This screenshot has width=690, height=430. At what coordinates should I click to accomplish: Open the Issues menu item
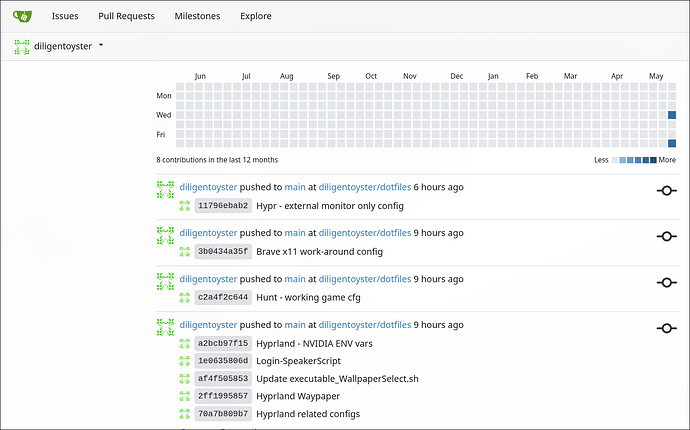point(65,16)
